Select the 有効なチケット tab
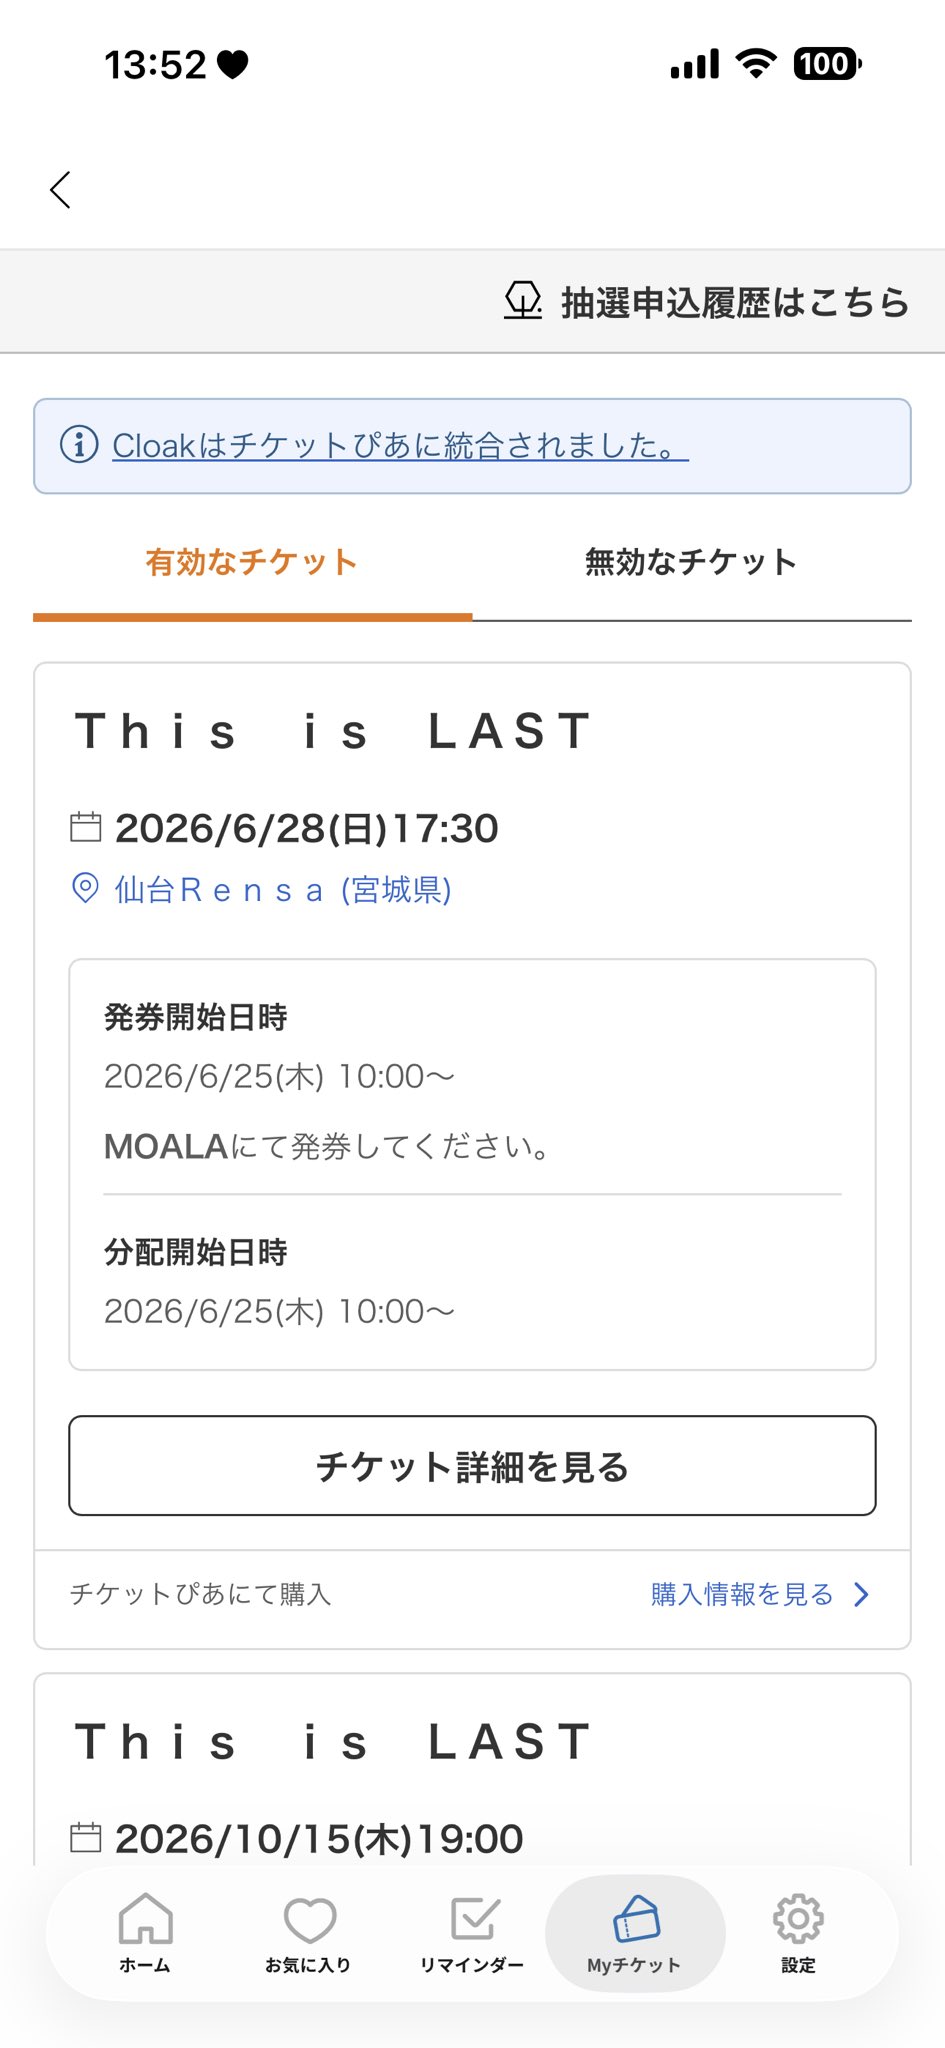This screenshot has height=2048, width=945. click(x=252, y=562)
